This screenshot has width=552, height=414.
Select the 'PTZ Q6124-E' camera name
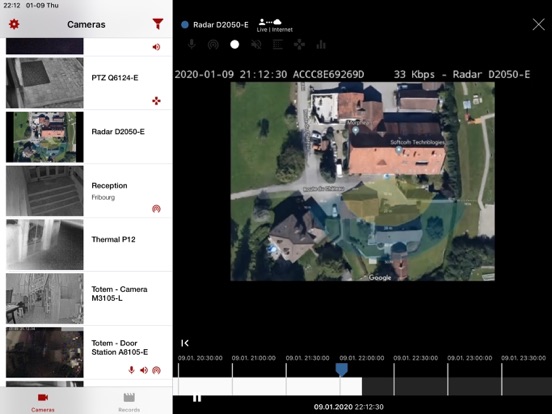(115, 78)
